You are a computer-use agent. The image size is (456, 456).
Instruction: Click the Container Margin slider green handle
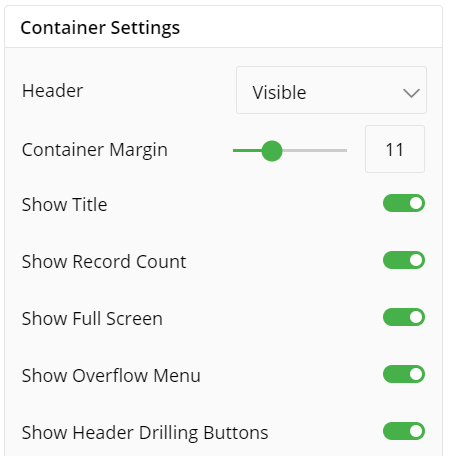[272, 151]
